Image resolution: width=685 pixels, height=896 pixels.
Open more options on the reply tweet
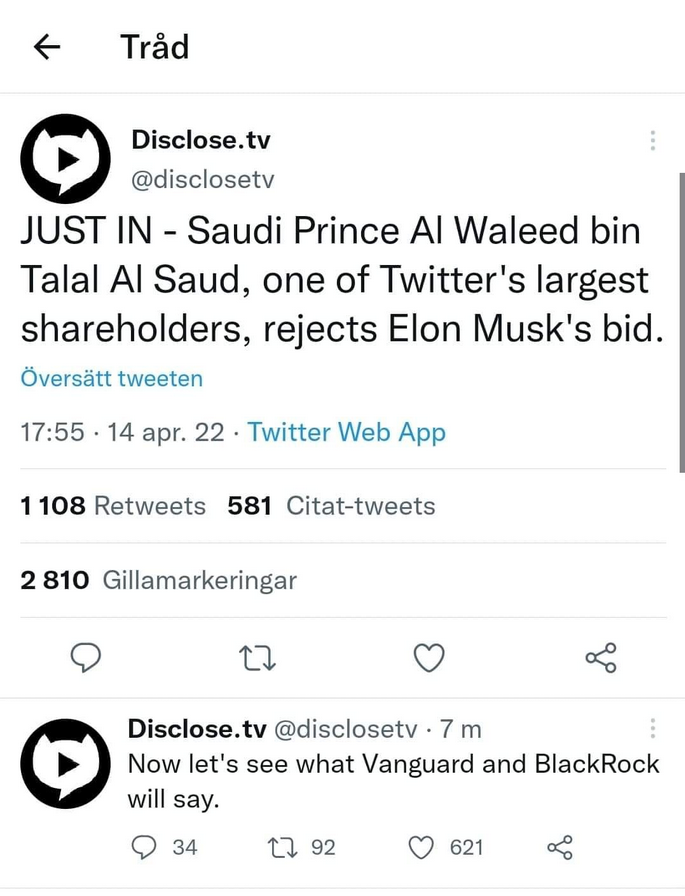[x=652, y=729]
